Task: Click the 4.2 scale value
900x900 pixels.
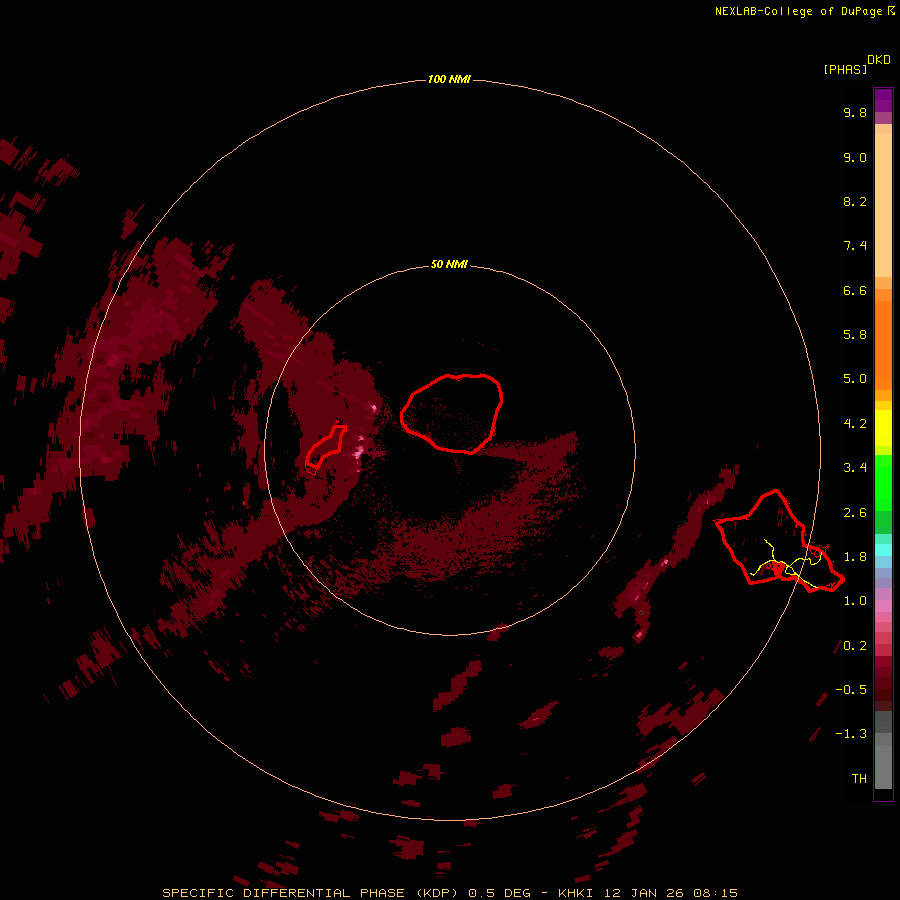Action: 855,424
